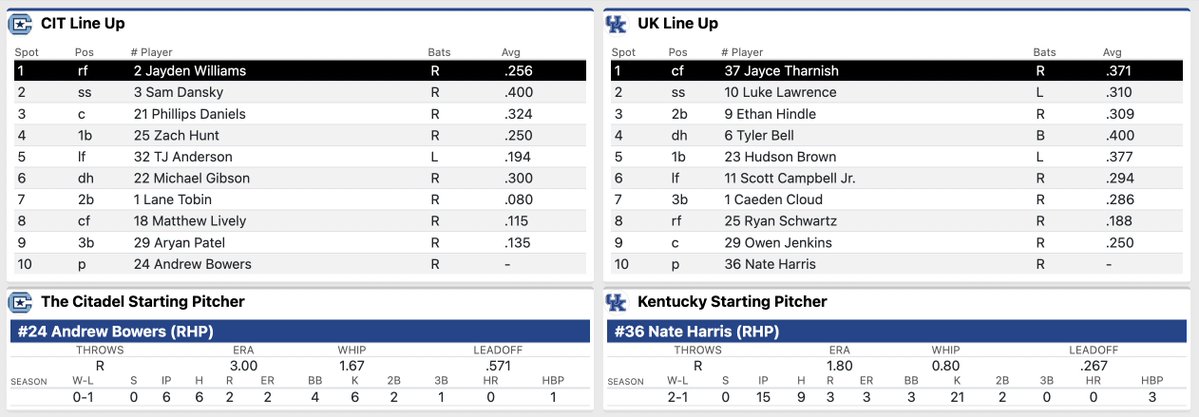Viewport: 1199px width, 417px height.
Task: Click the Avg column header in CIT lineup
Action: click(511, 52)
